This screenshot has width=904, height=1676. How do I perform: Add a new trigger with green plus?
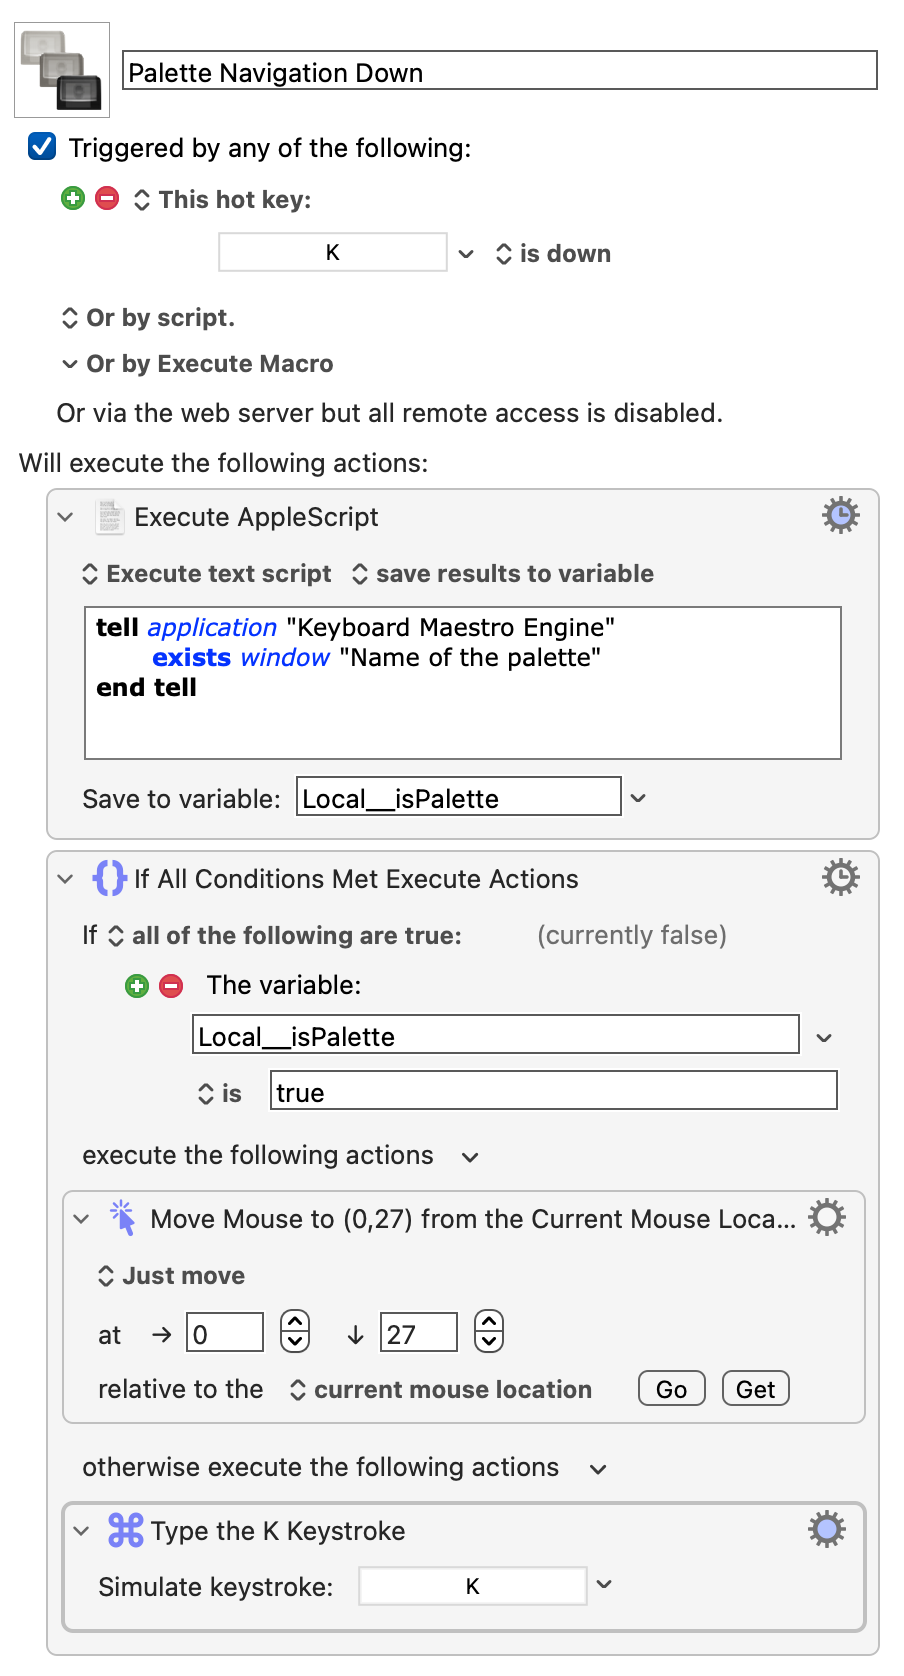[73, 198]
